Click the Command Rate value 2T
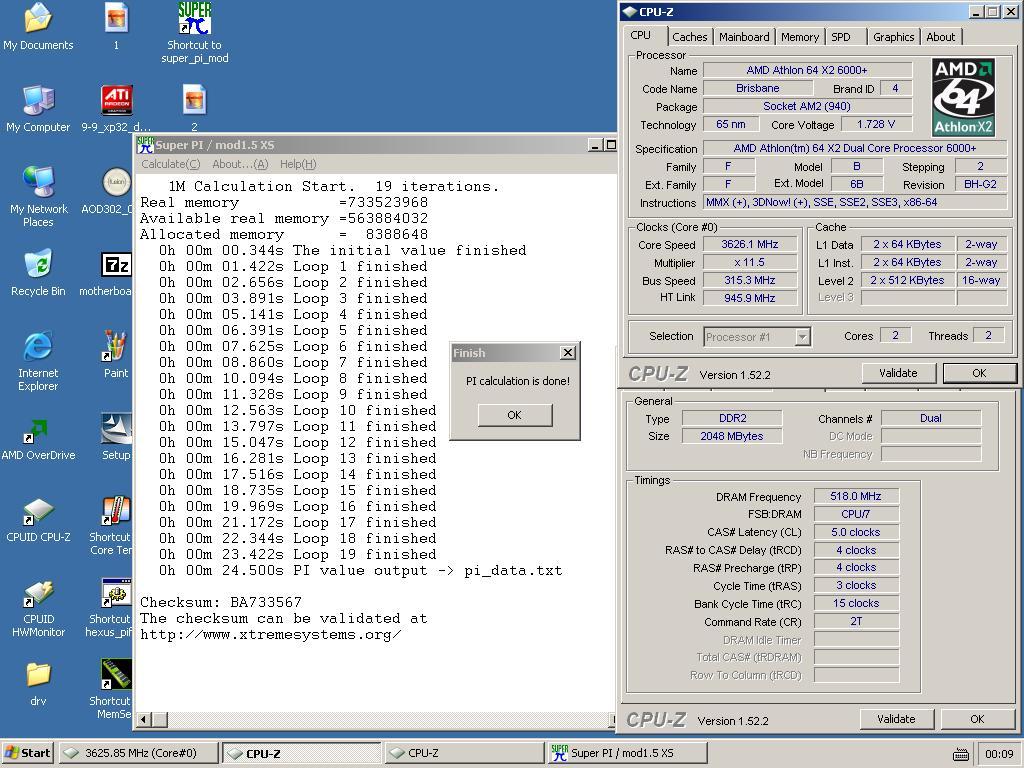 (x=856, y=622)
